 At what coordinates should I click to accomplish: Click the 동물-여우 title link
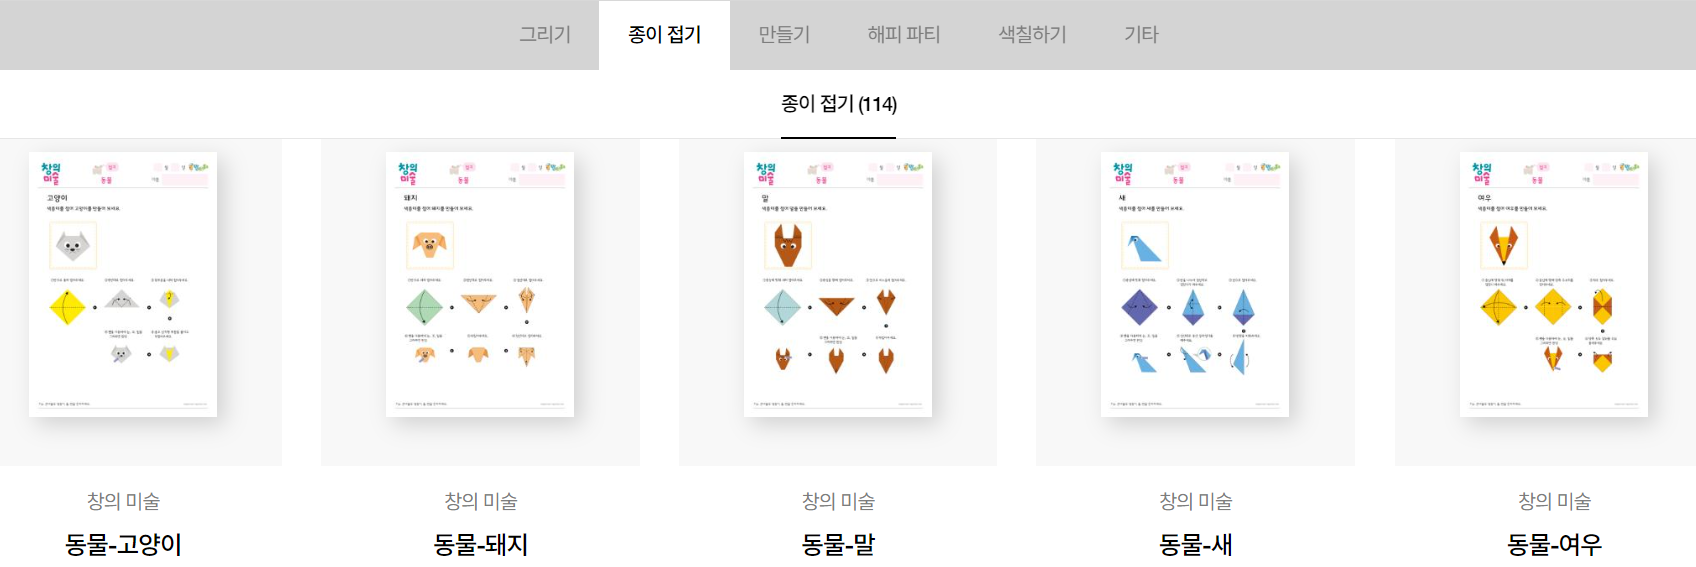(x=1554, y=545)
